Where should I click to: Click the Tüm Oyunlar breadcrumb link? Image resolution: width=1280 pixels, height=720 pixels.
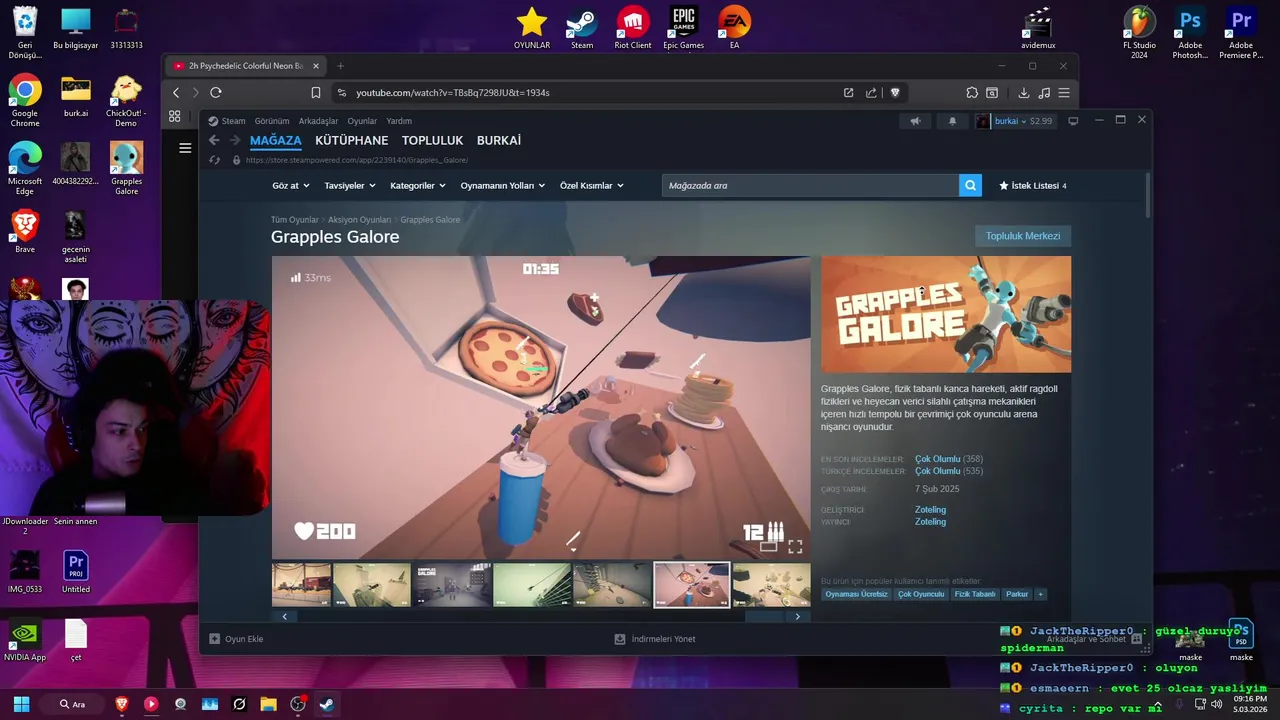tap(294, 220)
